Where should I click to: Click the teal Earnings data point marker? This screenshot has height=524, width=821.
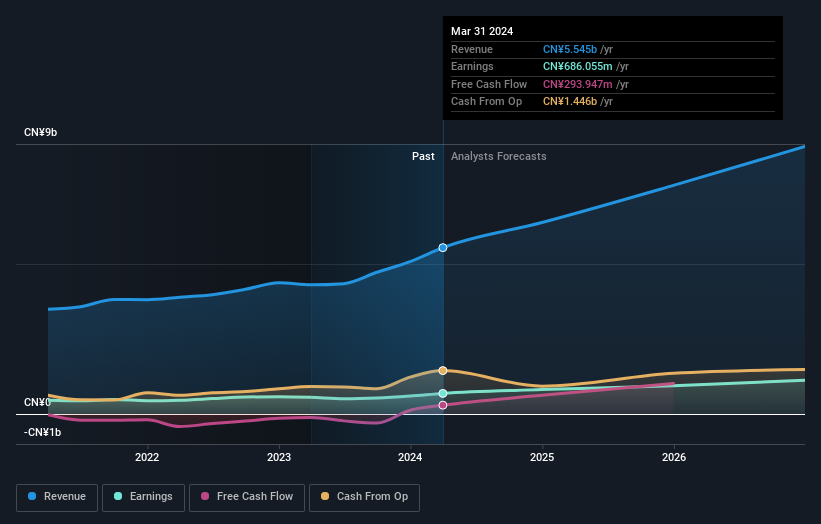[443, 394]
